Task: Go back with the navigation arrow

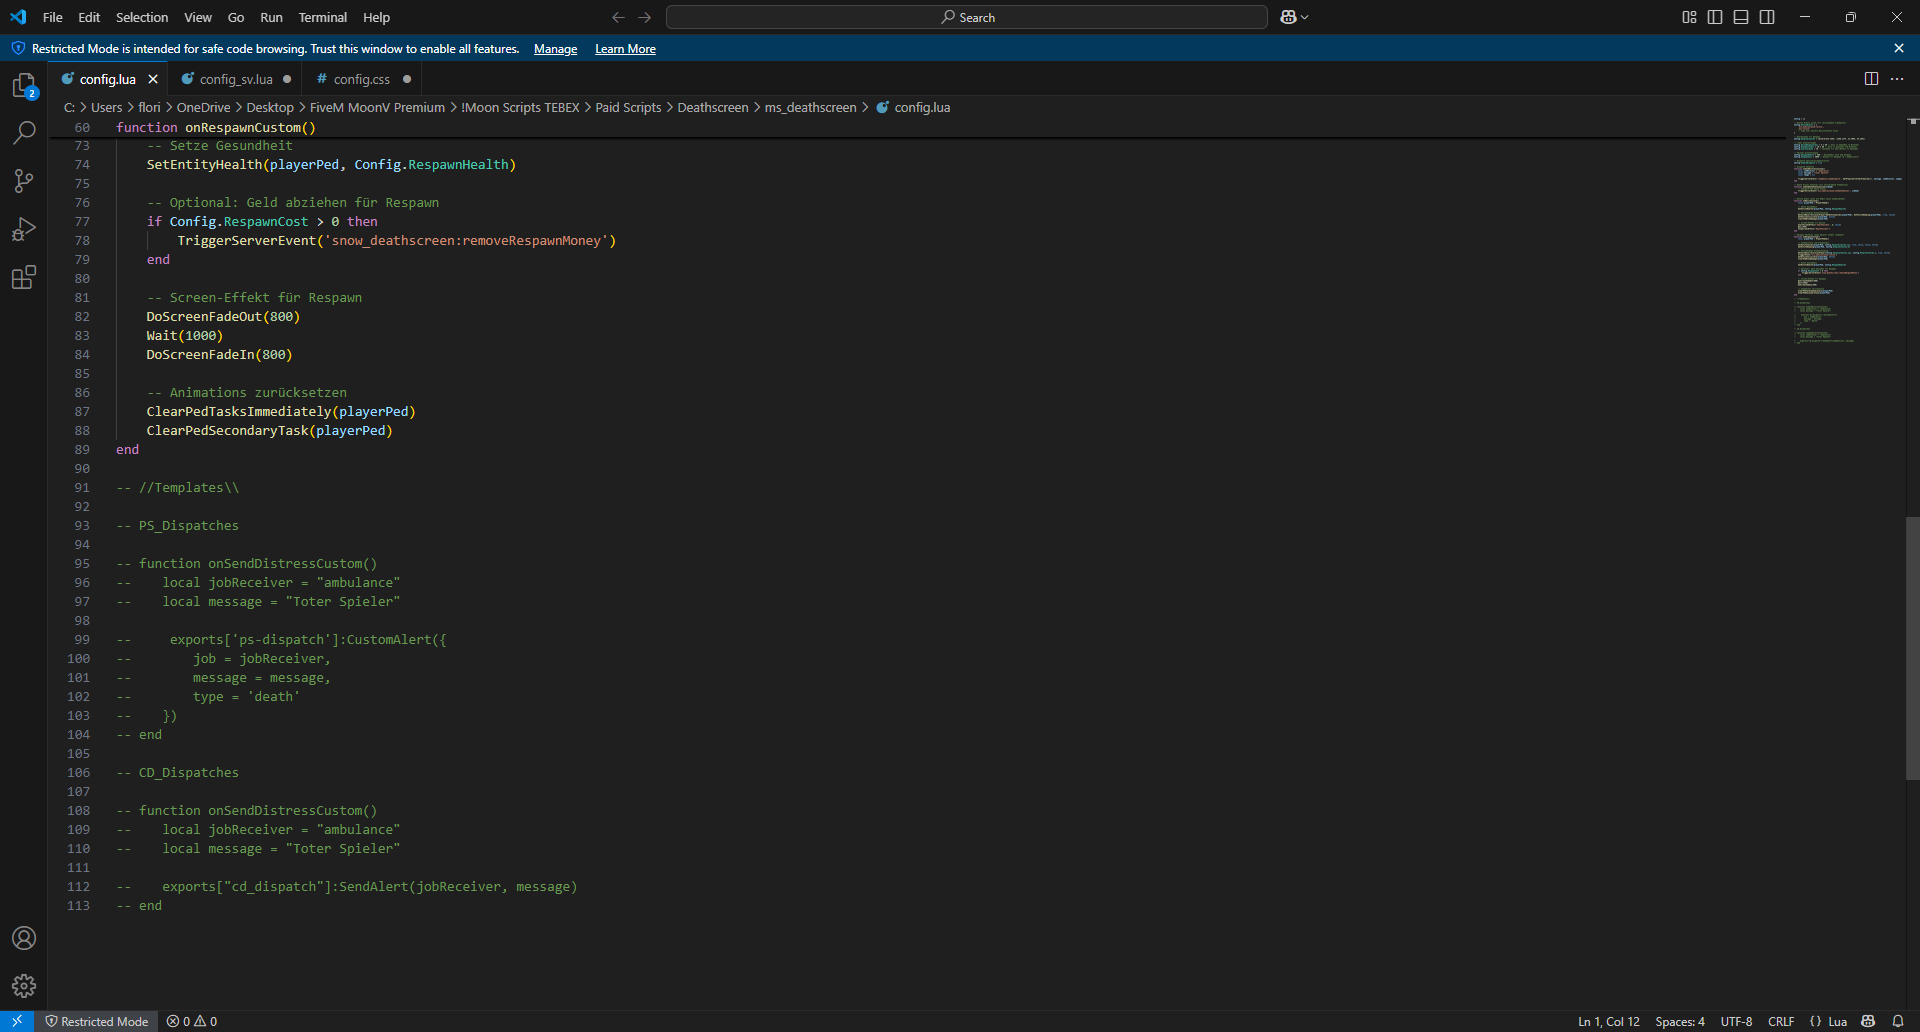Action: point(618,17)
